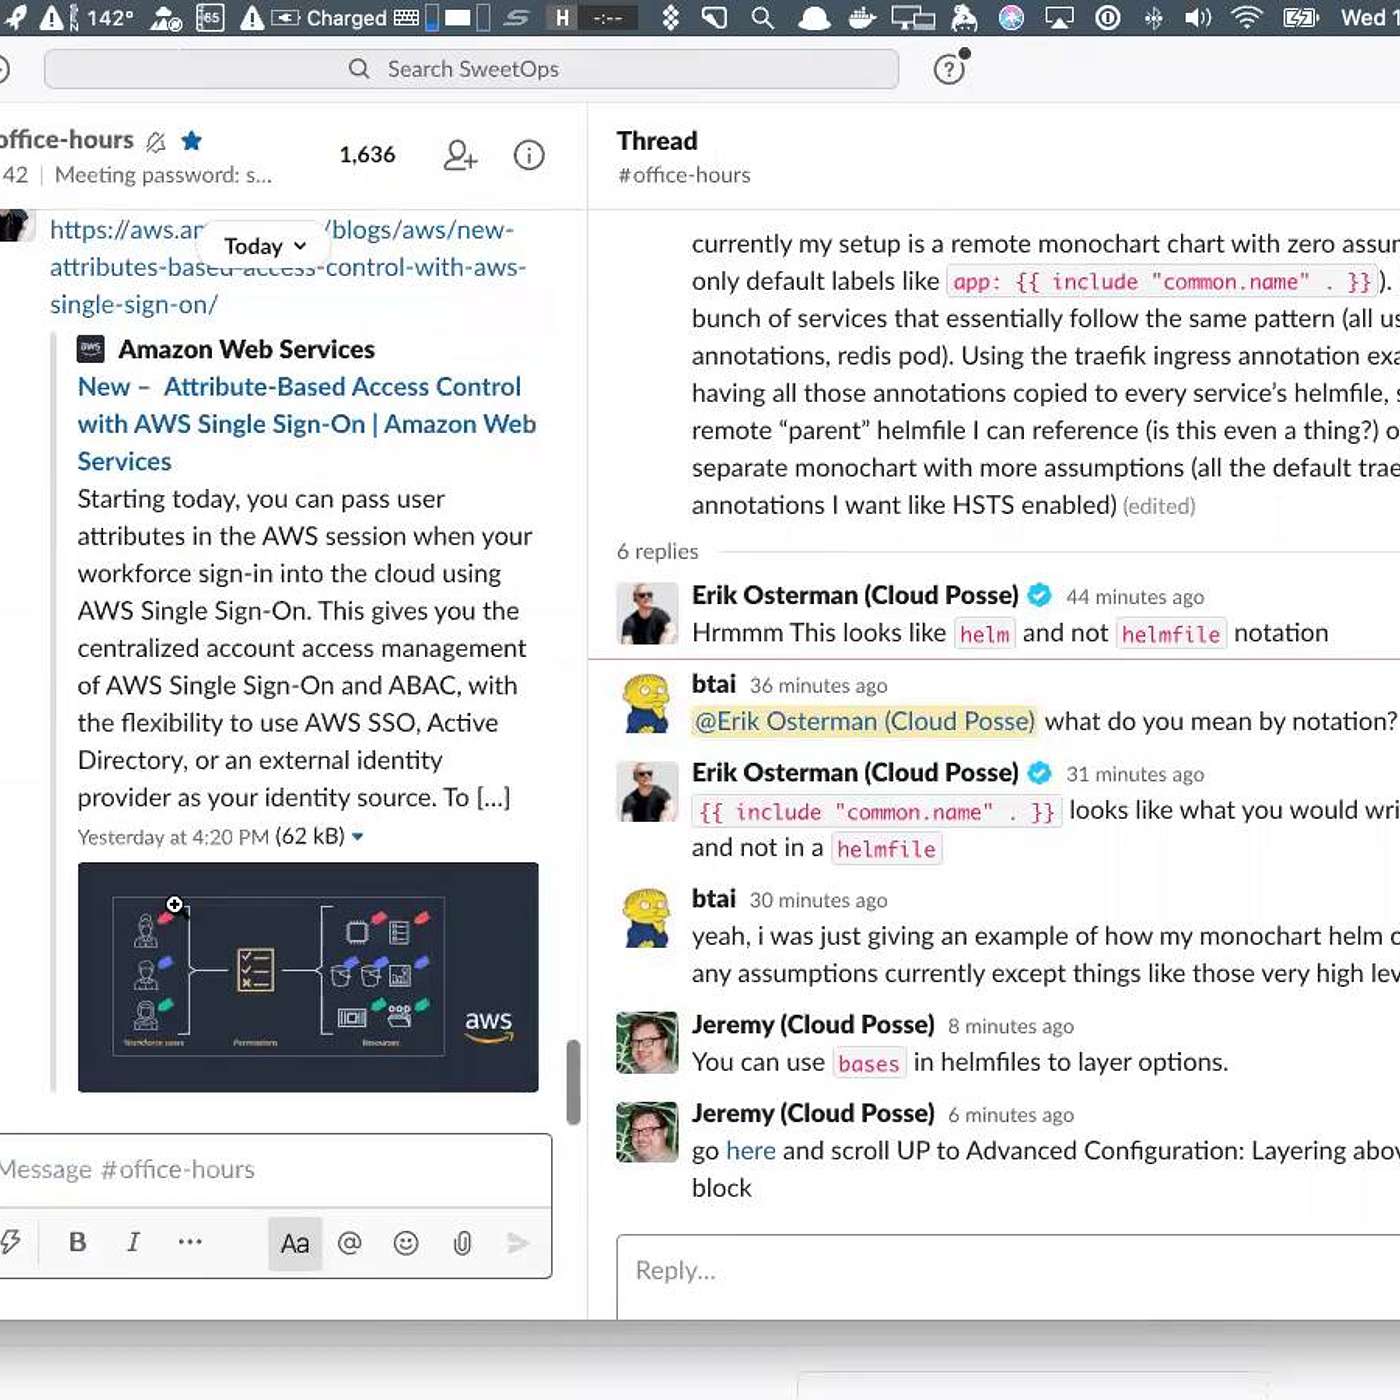The image size is (1400, 1400).
Task: Expand attachment options arrow next to 62 kB
Action: click(358, 837)
